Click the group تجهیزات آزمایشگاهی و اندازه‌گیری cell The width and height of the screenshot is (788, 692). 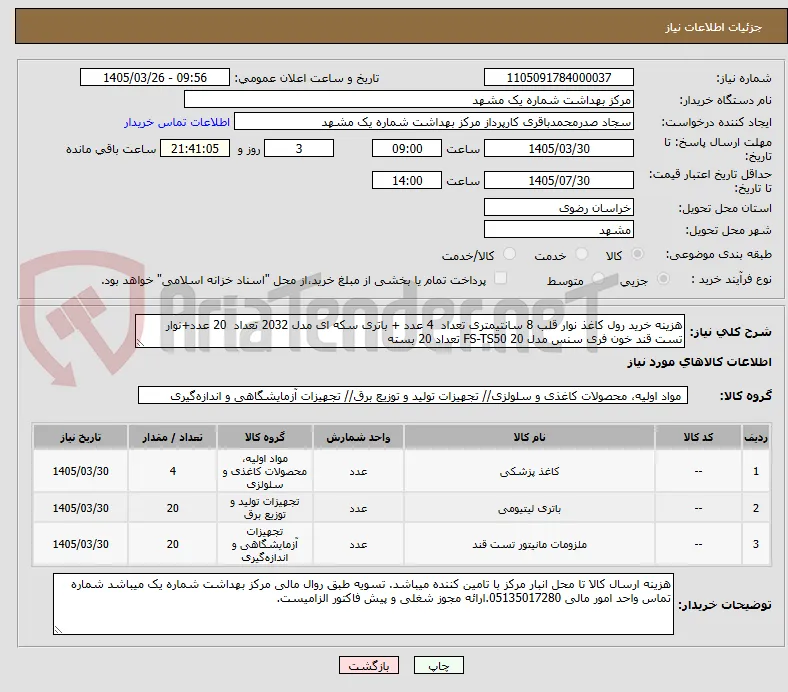(265, 544)
